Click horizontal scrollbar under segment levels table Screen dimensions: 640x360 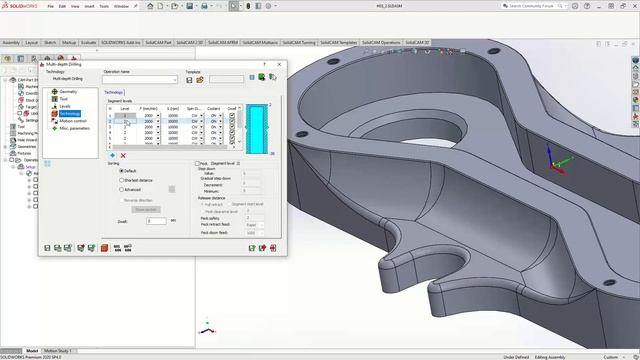[x=171, y=147]
